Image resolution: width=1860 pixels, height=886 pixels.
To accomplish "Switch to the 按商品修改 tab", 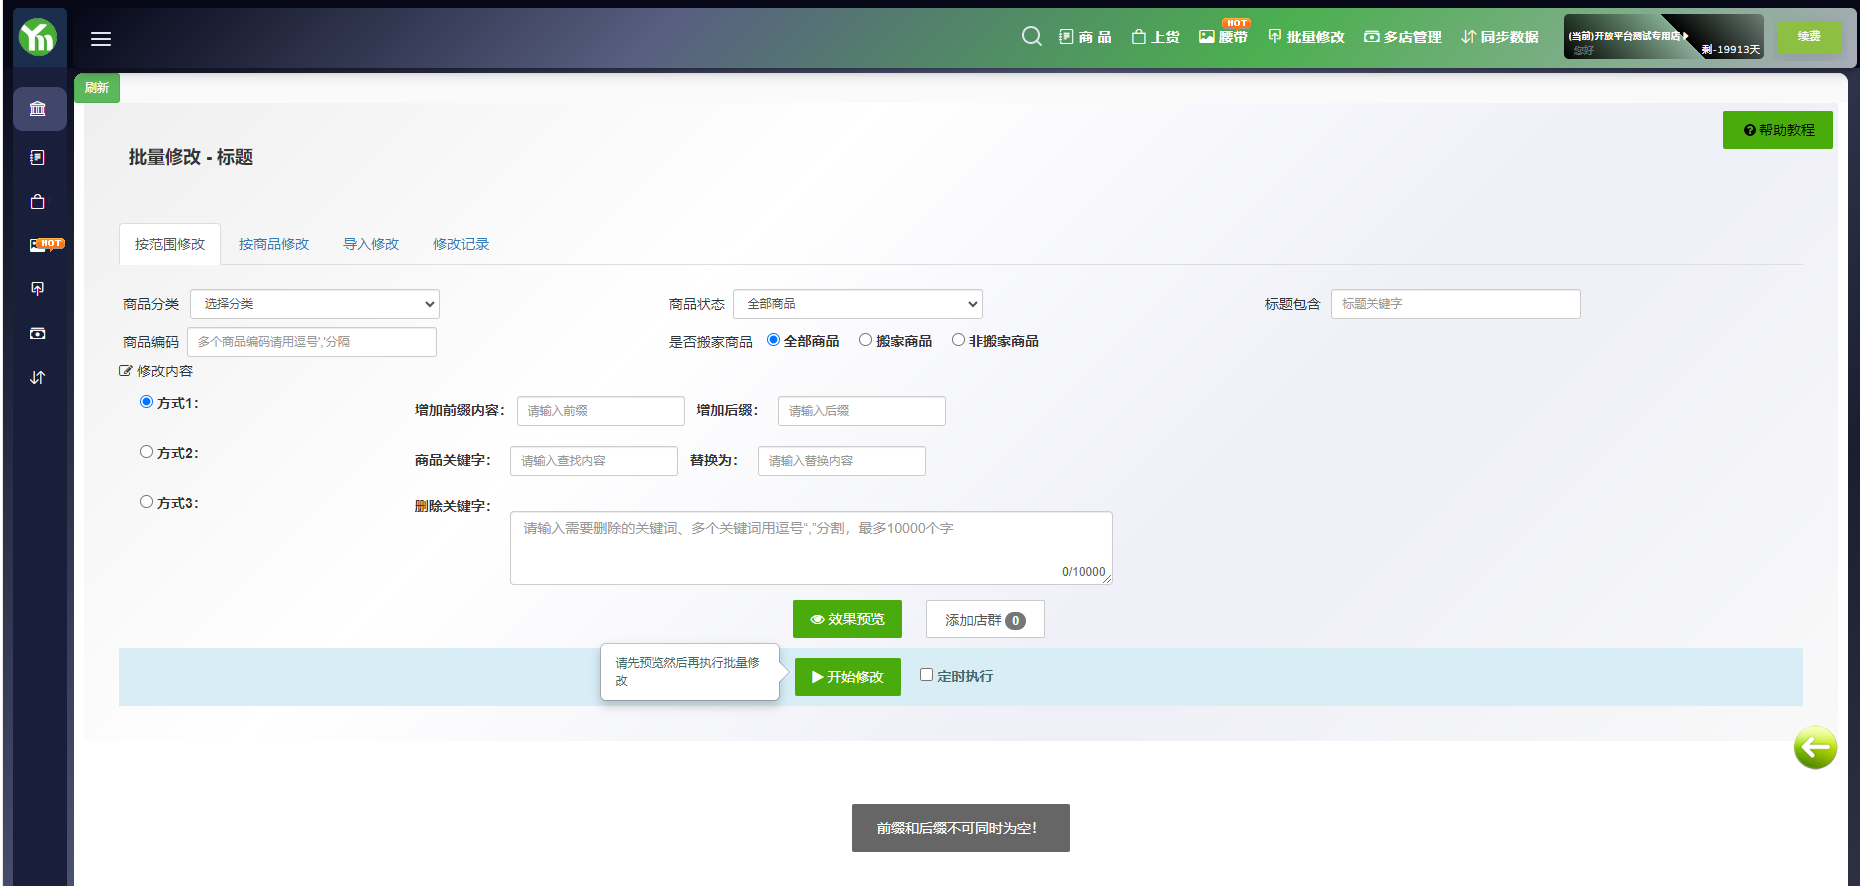I will [274, 244].
